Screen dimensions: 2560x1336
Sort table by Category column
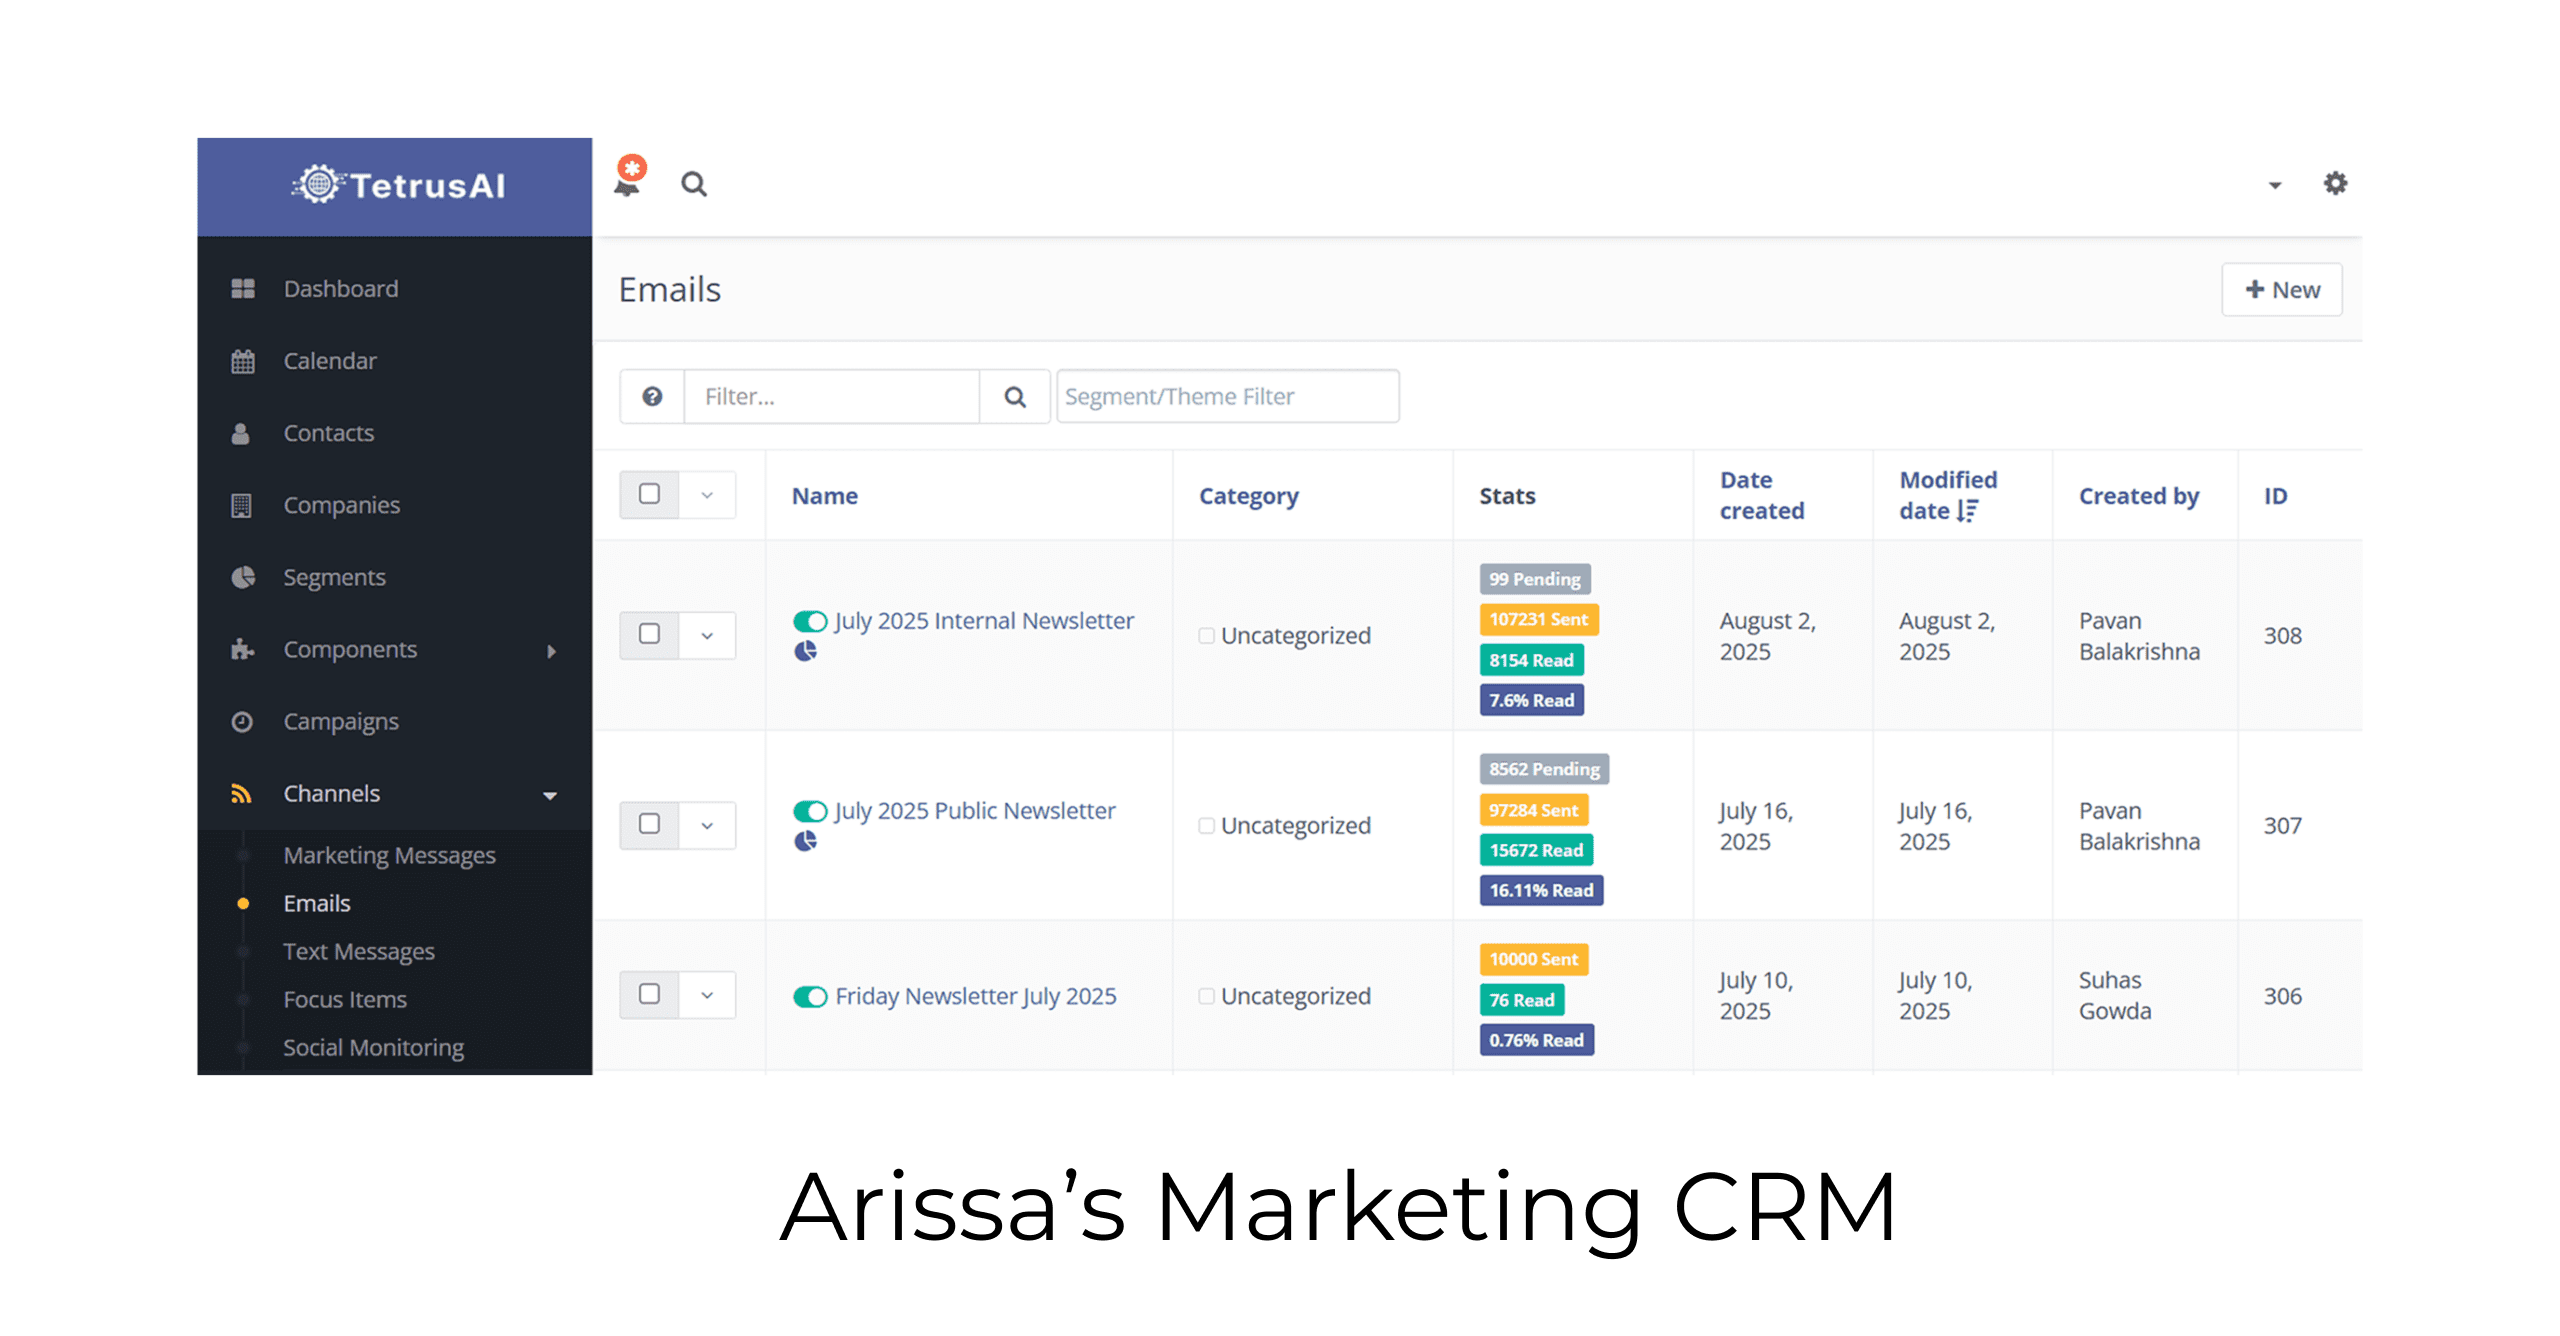coord(1248,496)
